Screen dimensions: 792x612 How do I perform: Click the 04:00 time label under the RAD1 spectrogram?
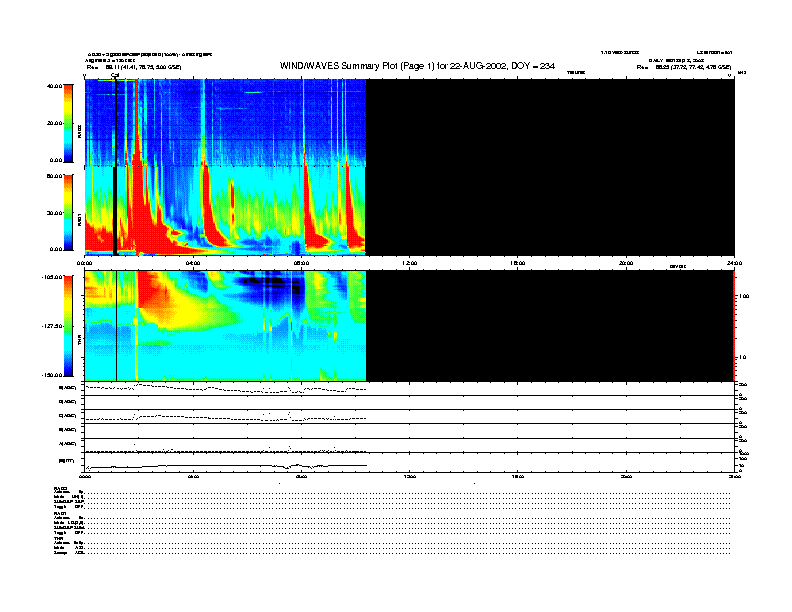[x=193, y=263]
